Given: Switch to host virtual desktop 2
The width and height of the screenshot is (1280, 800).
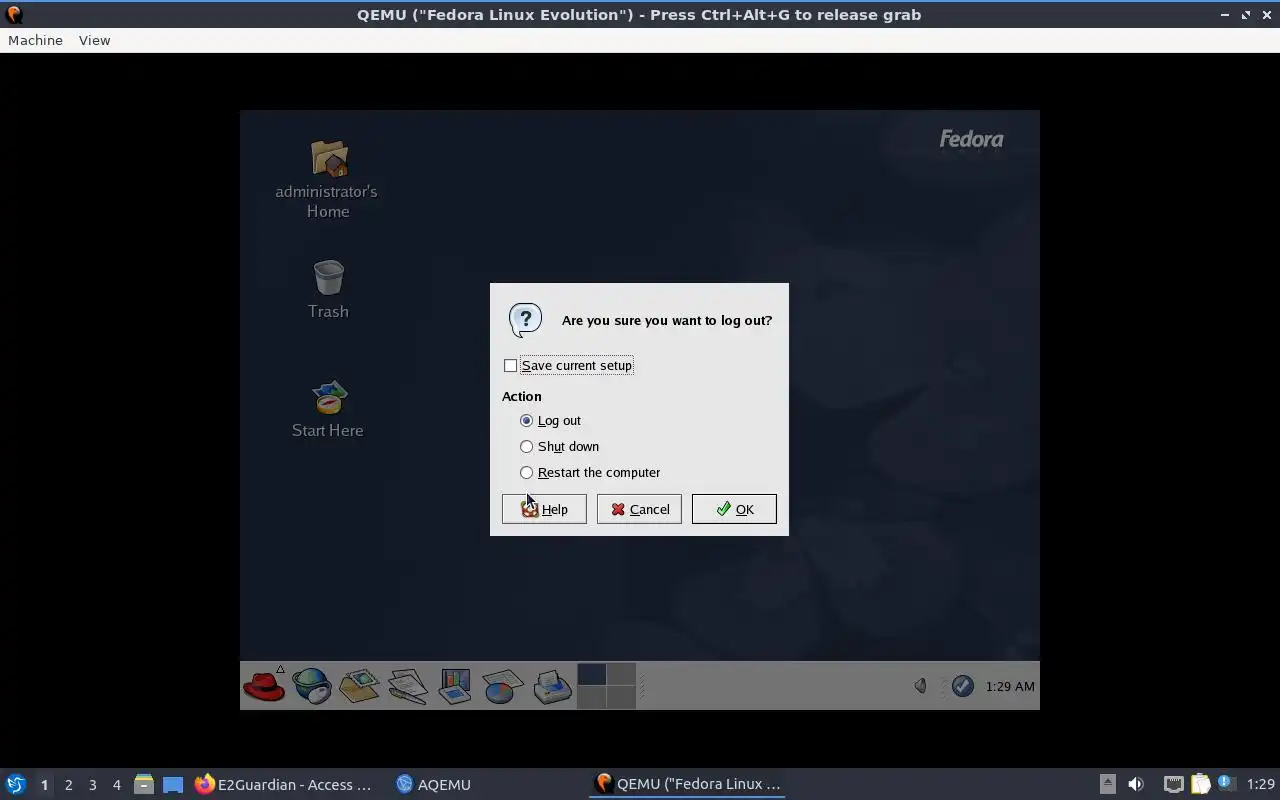Looking at the screenshot, I should [x=68, y=785].
